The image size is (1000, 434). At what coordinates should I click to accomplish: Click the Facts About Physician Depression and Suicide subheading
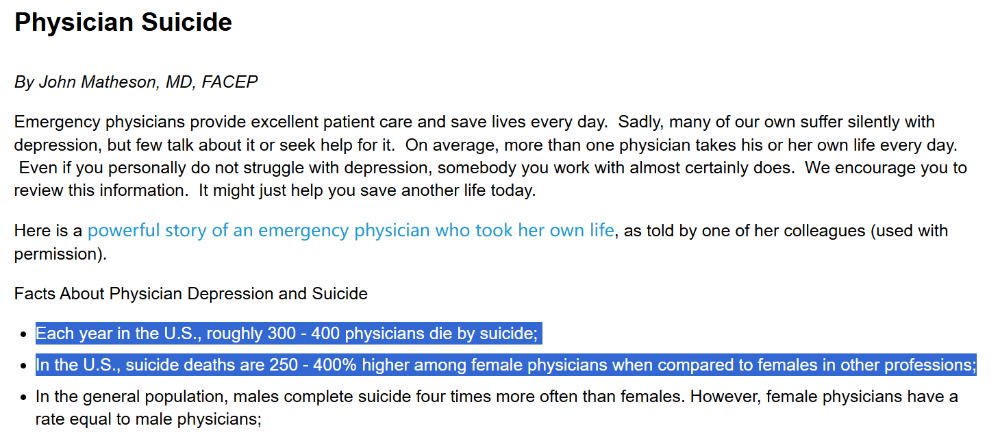click(190, 294)
